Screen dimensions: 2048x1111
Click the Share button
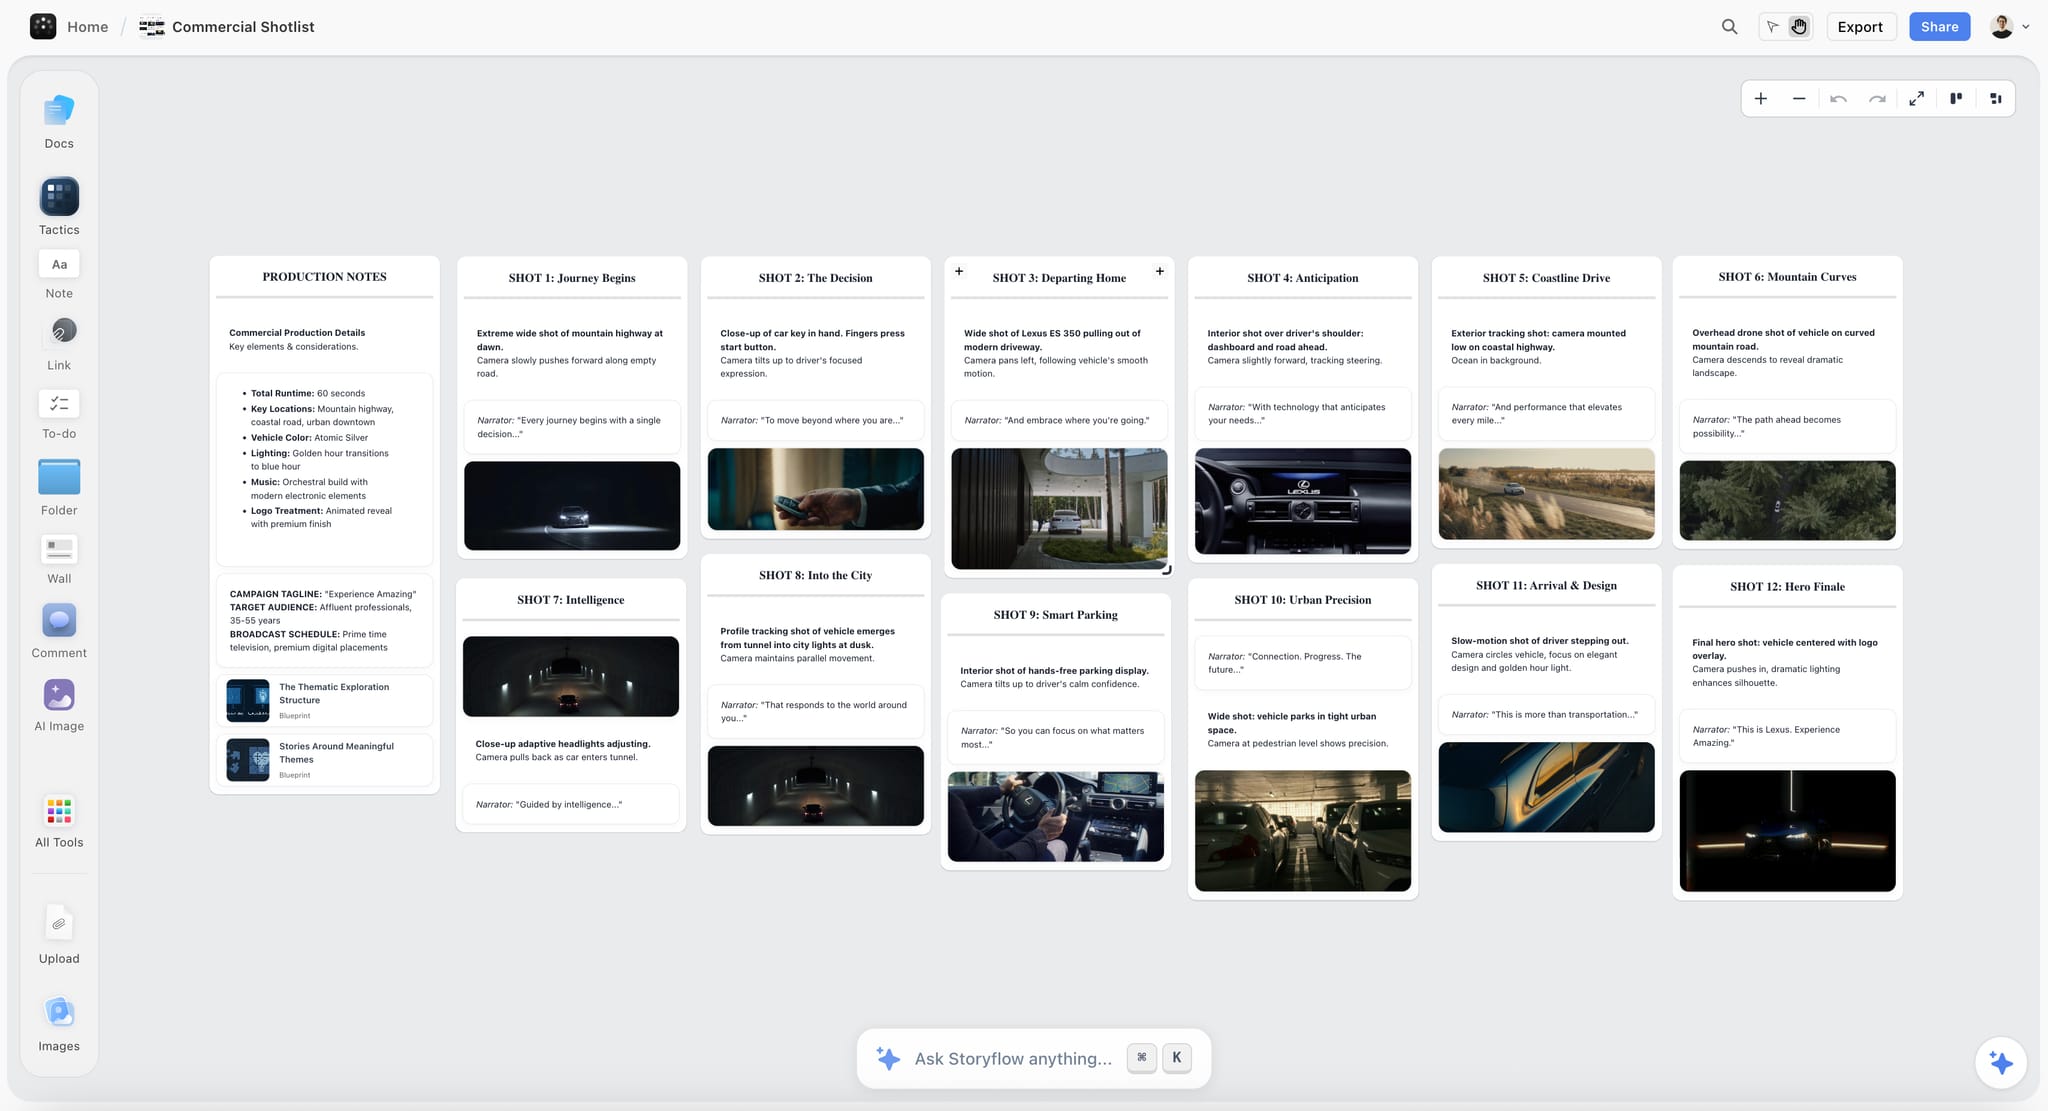(x=1939, y=27)
